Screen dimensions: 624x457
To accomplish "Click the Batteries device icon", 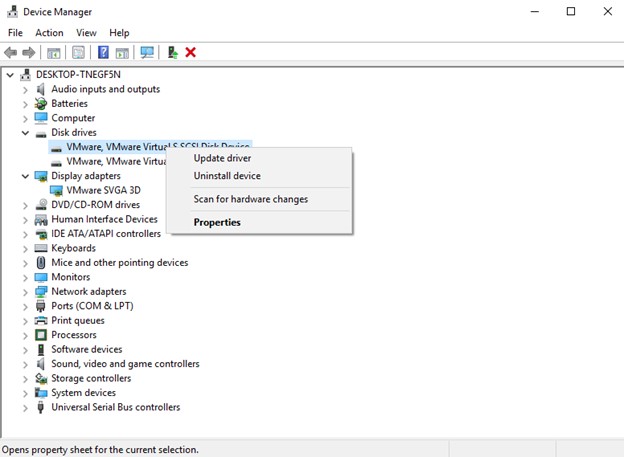I will pyautogui.click(x=41, y=103).
